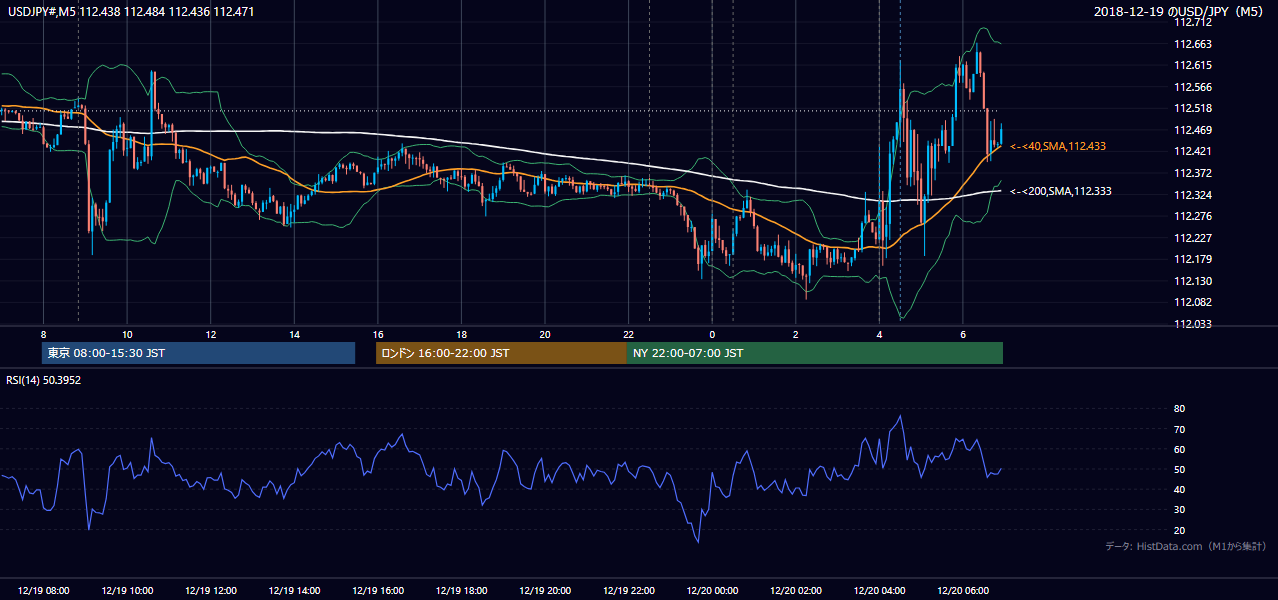
Task: Click the 112.227 price axis value
Action: [x=1193, y=238]
